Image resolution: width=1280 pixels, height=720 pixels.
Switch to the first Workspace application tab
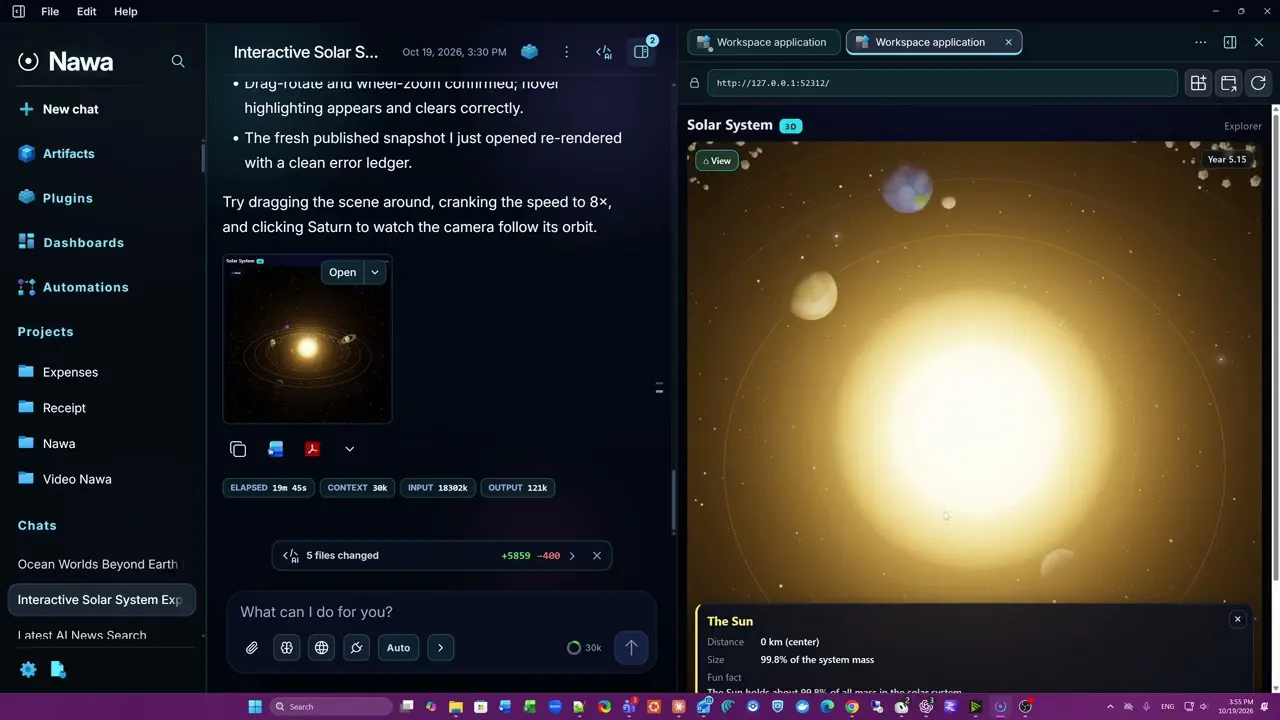tap(762, 42)
